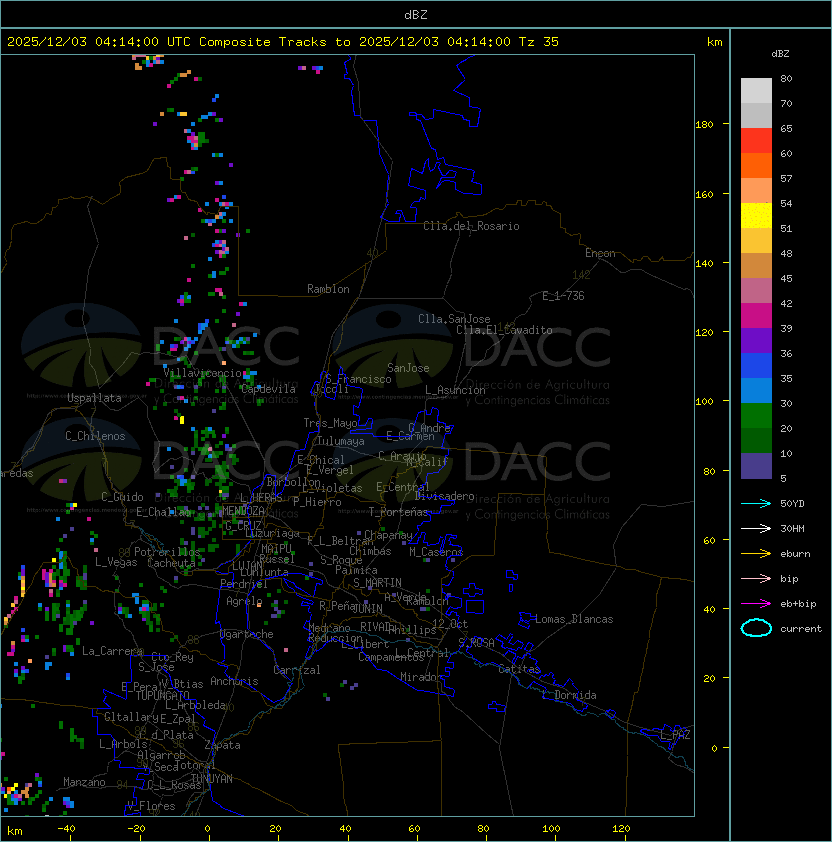
Task: Select the Encon place label
Action: pos(600,253)
